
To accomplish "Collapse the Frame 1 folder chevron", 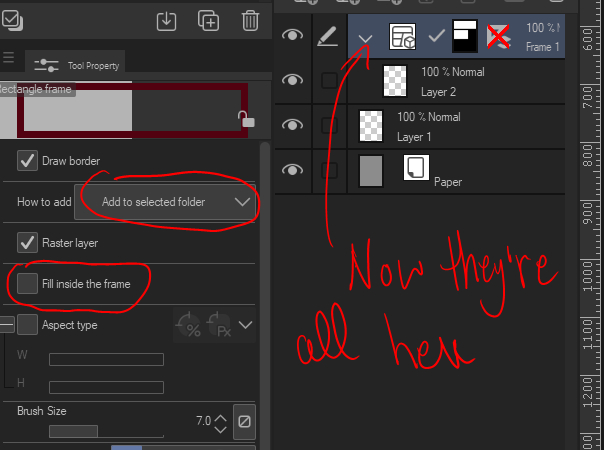I will (x=366, y=38).
